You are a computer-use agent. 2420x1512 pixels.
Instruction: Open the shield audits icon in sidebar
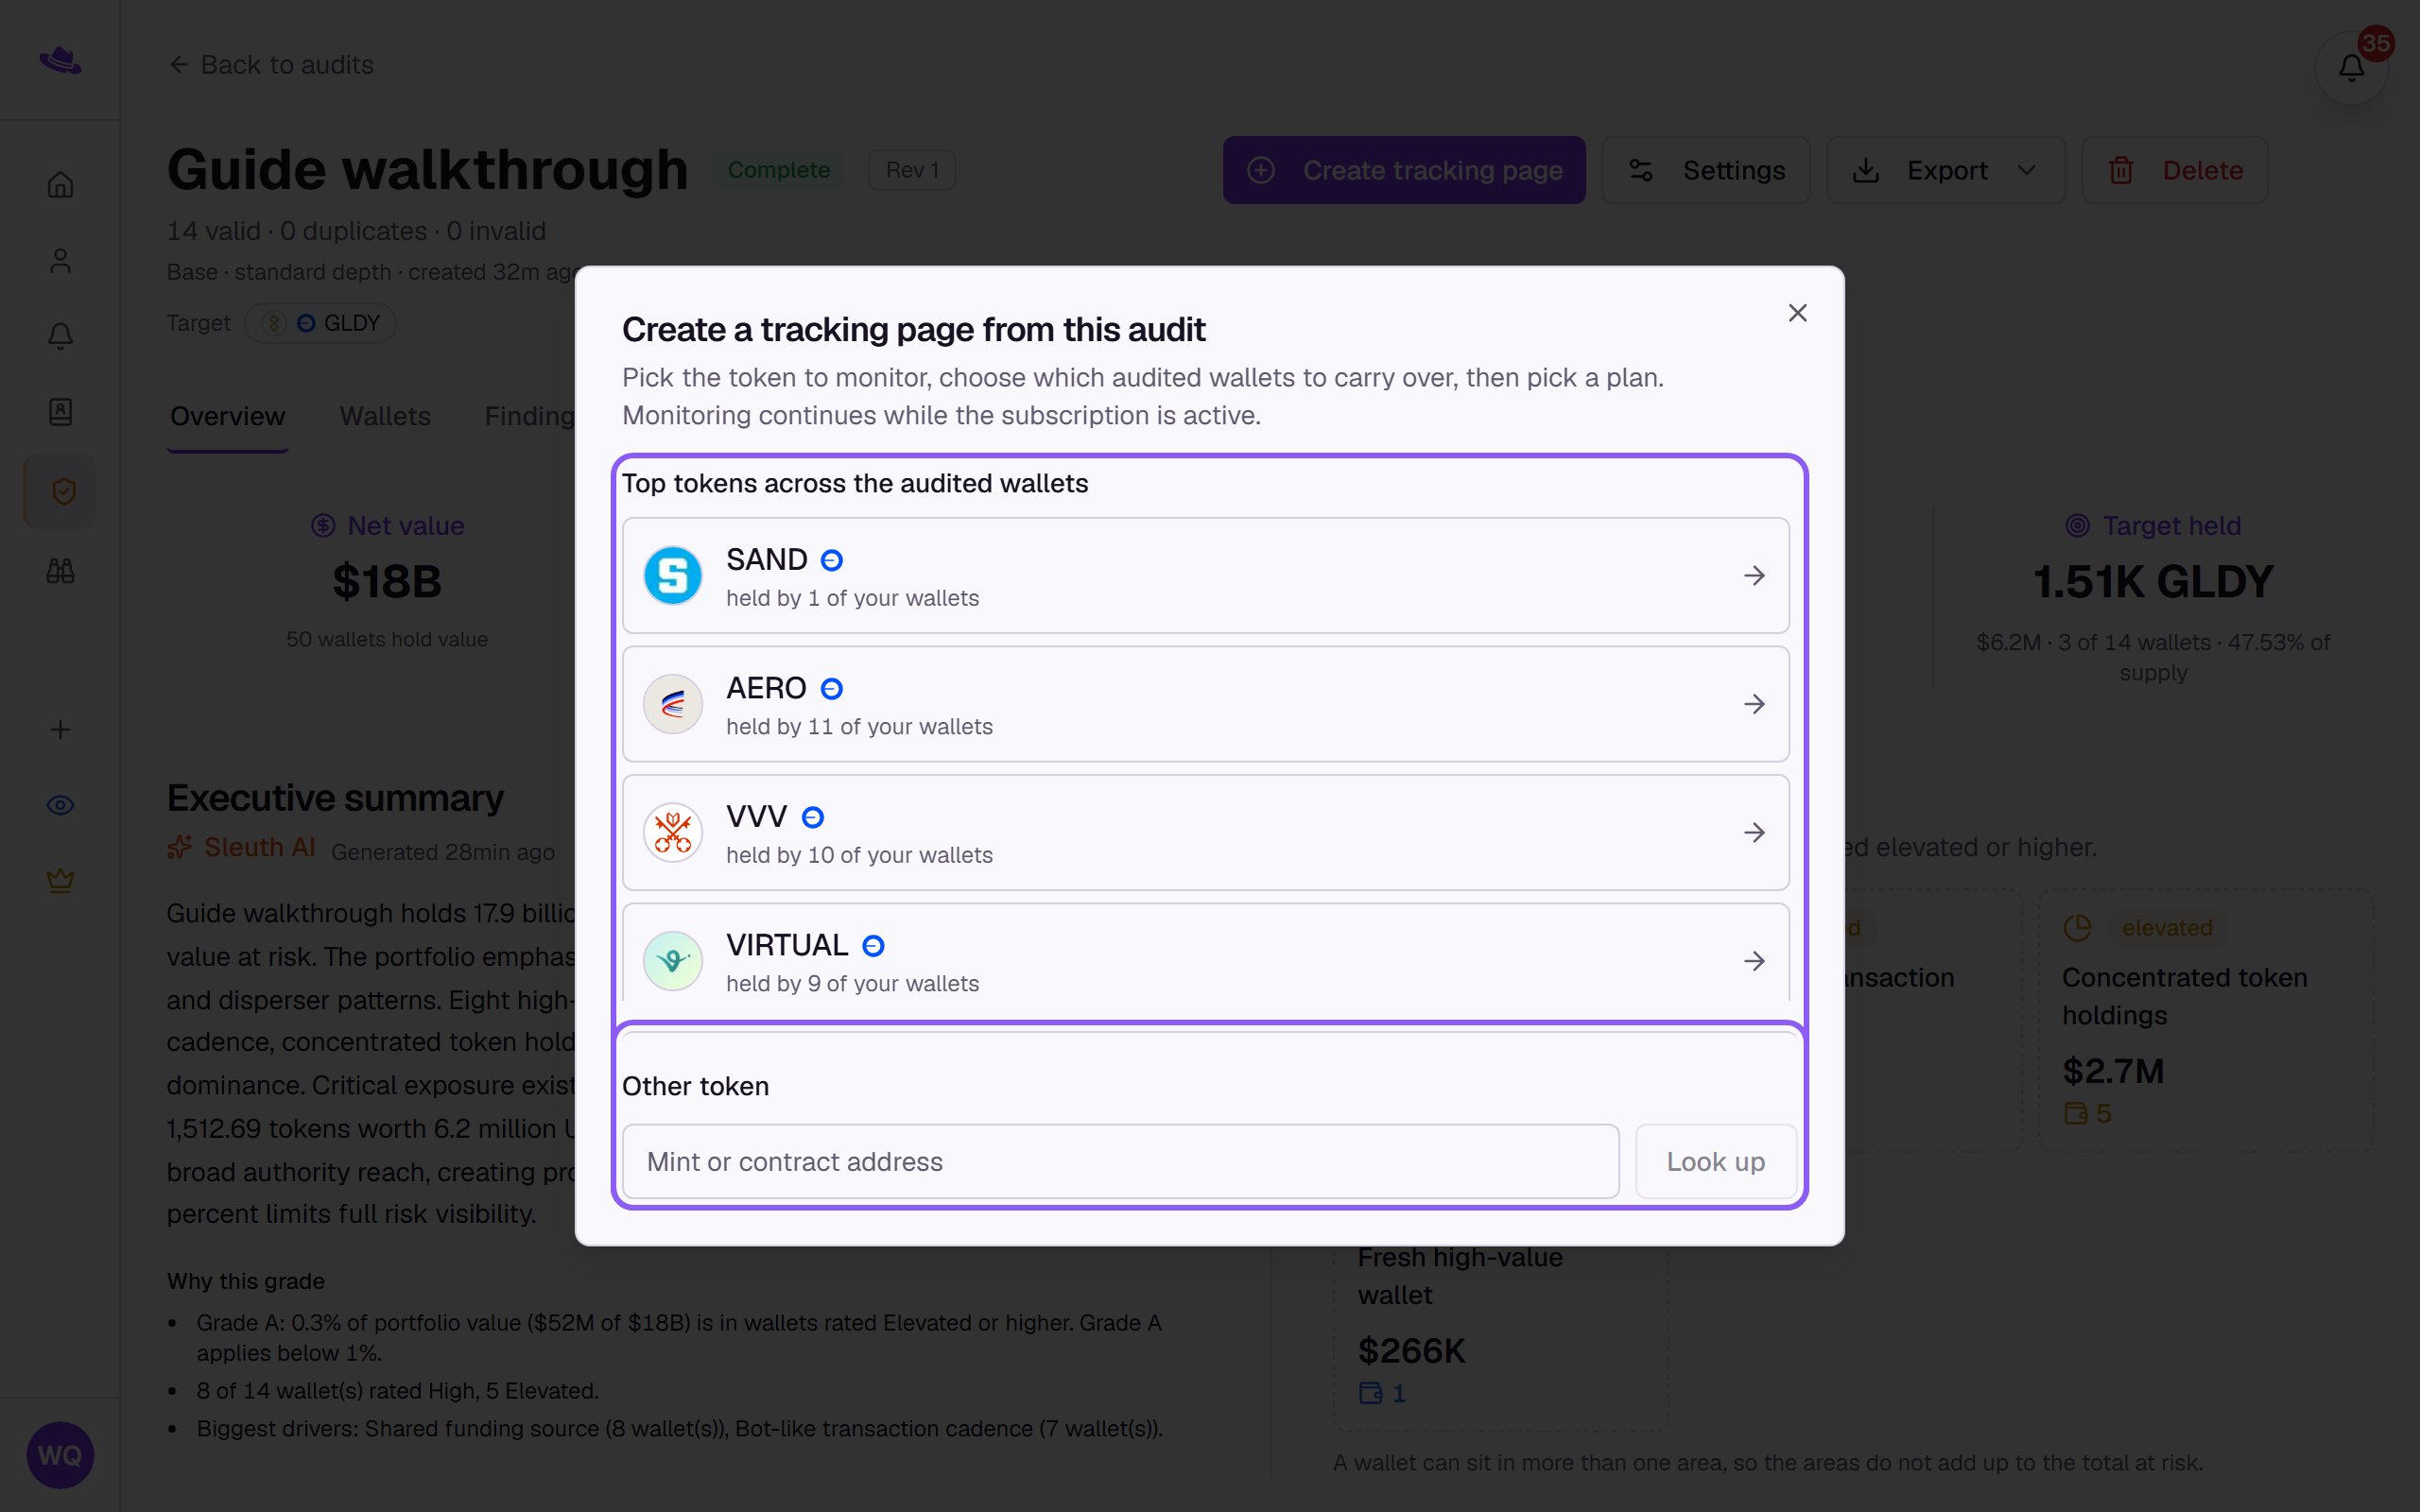(x=60, y=491)
